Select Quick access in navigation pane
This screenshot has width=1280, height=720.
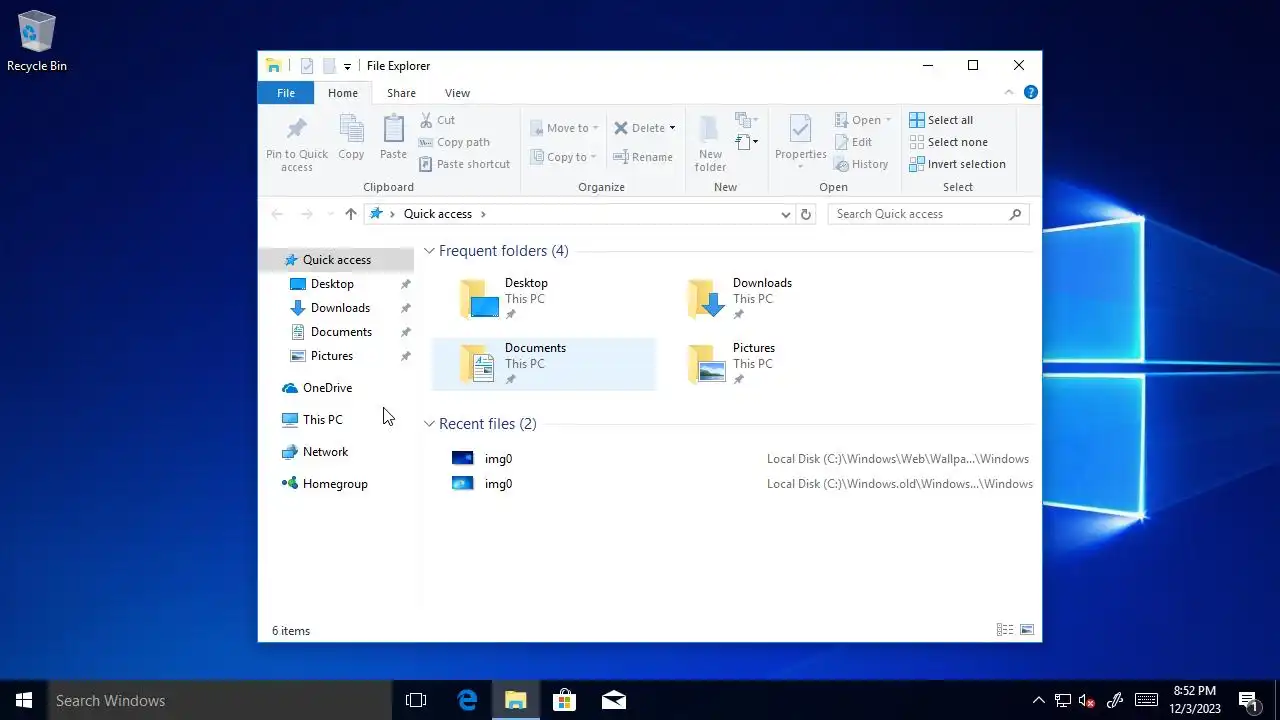(x=337, y=260)
